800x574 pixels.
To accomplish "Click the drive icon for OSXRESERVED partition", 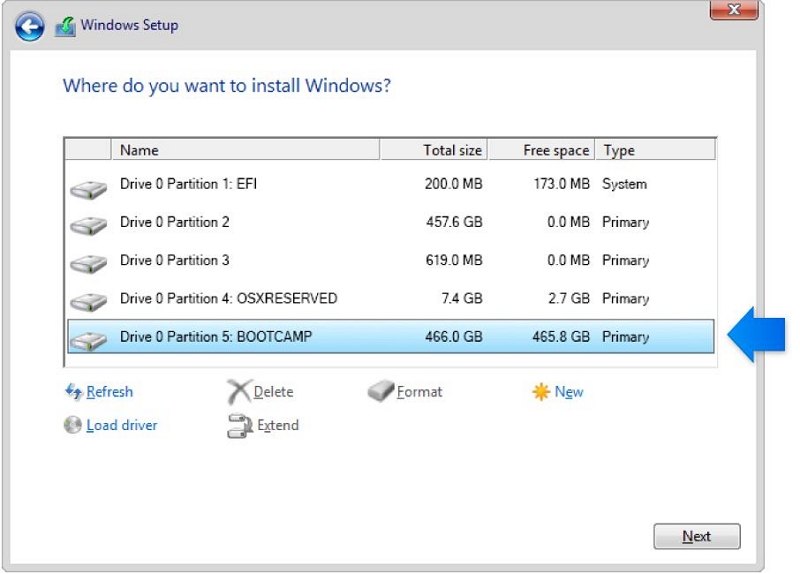I will tap(88, 302).
